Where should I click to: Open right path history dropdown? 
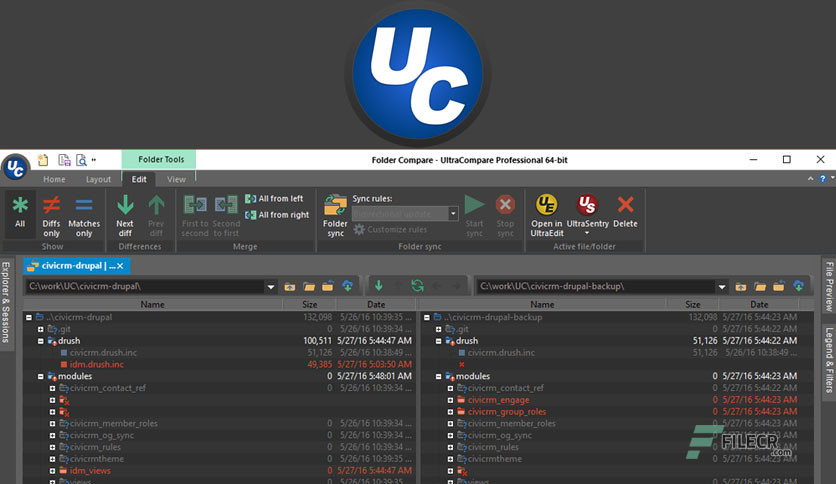722,287
